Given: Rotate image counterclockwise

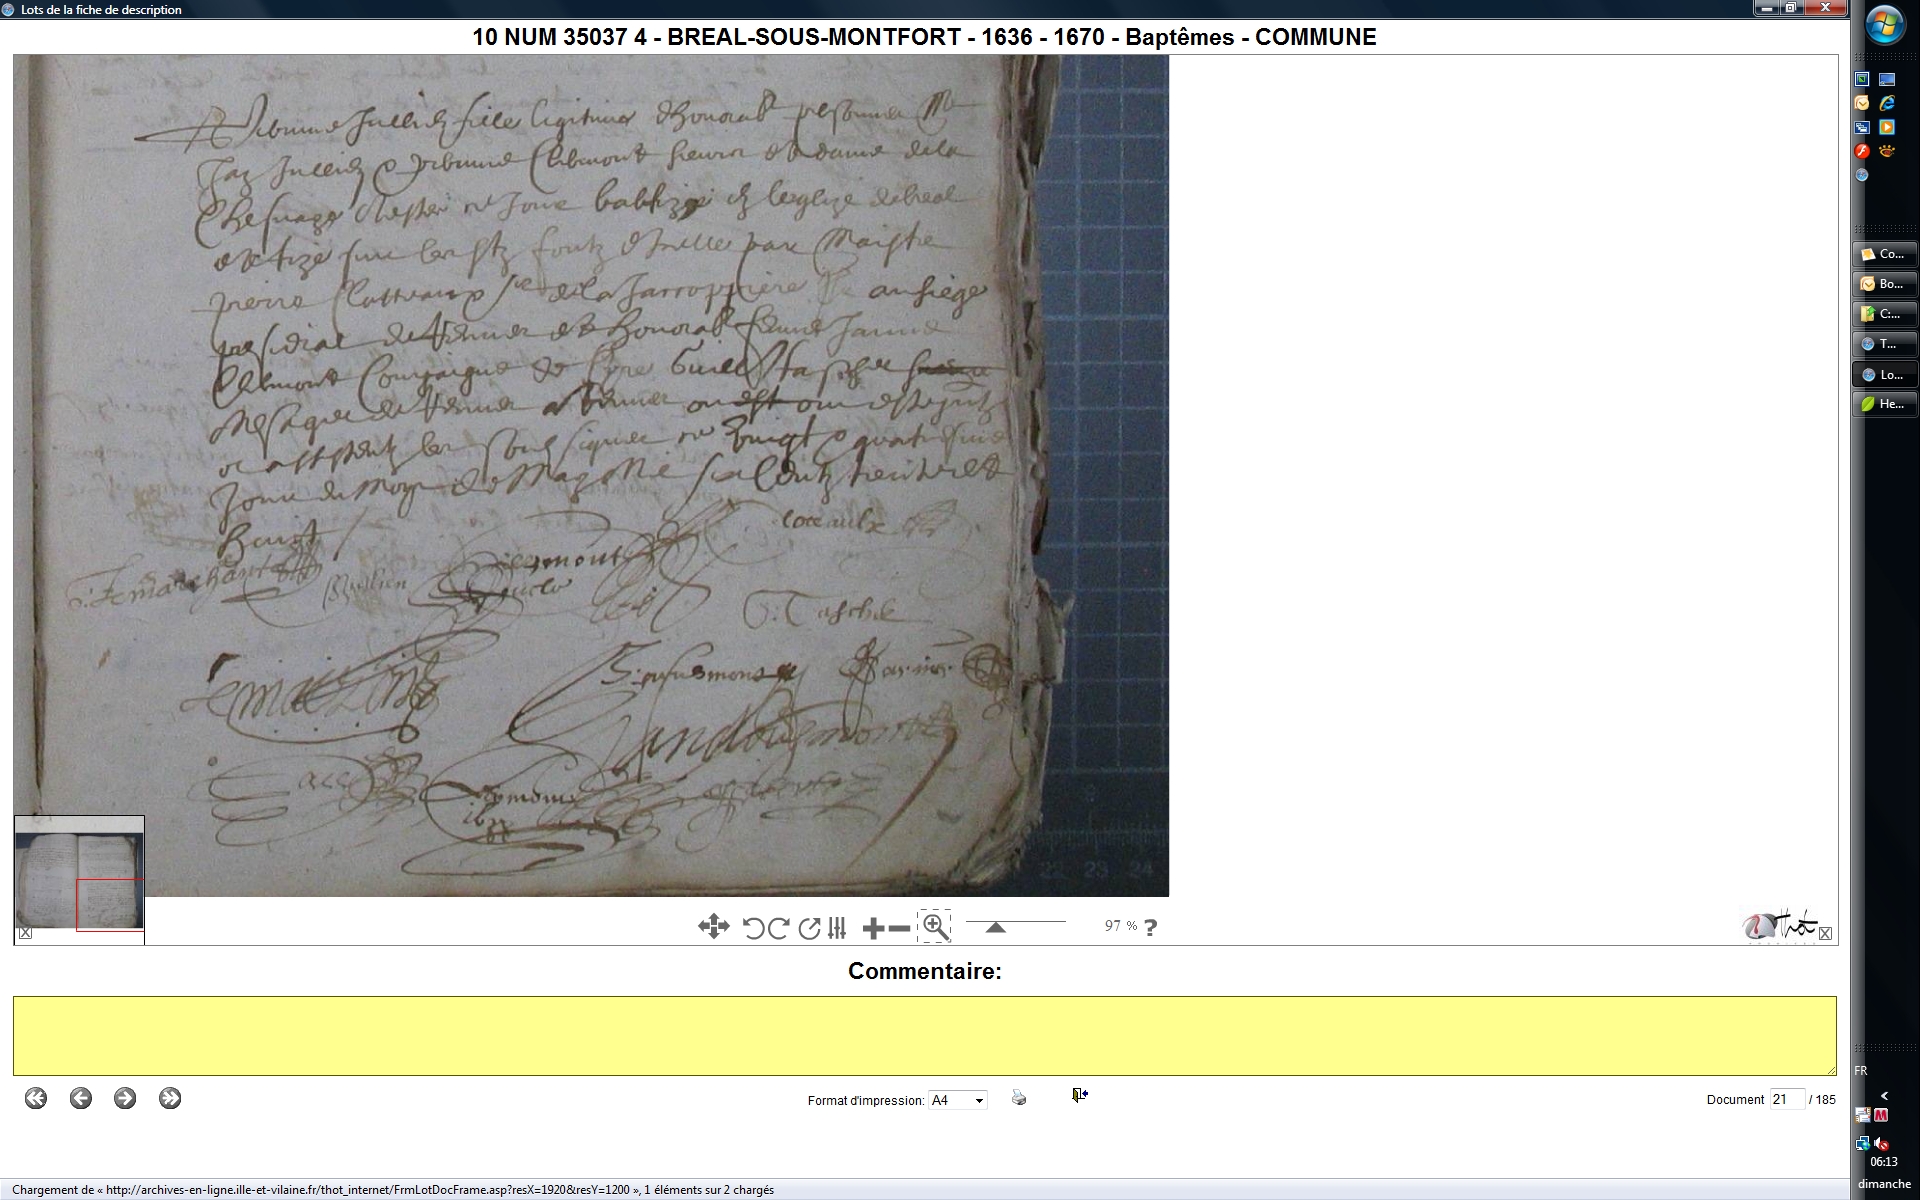Looking at the screenshot, I should click(x=754, y=928).
